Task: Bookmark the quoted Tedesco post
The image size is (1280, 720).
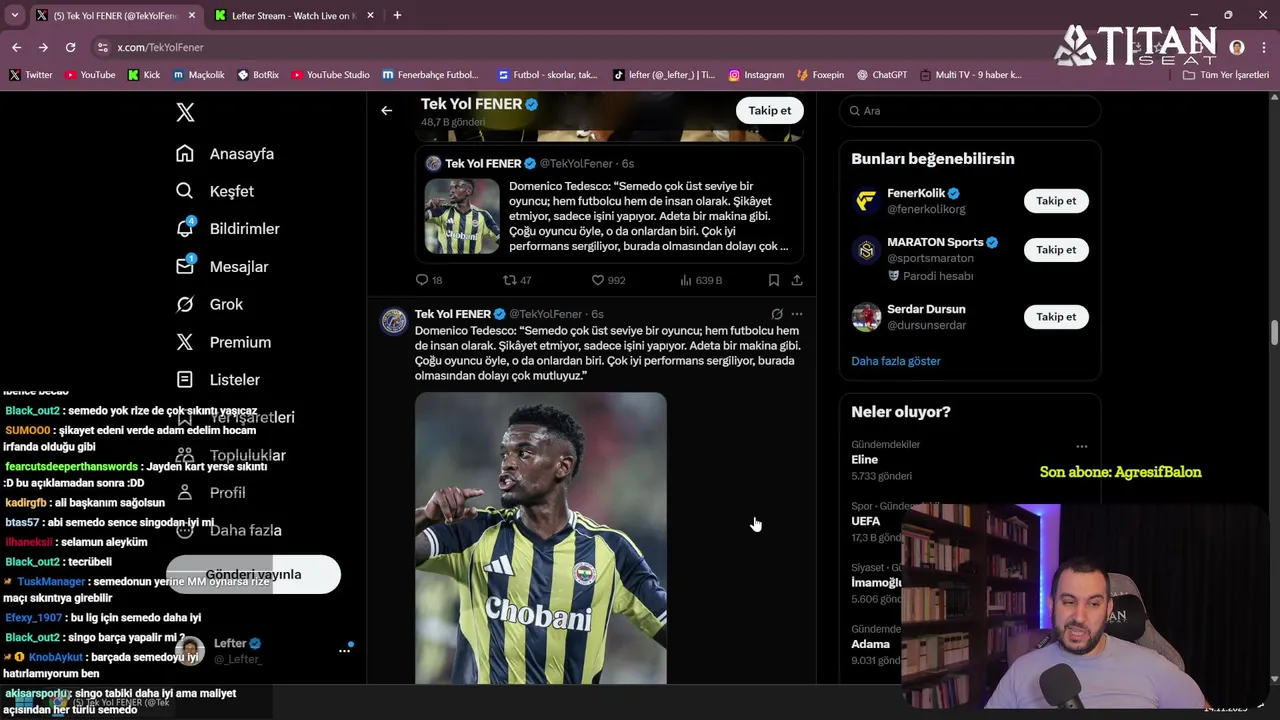Action: click(773, 280)
